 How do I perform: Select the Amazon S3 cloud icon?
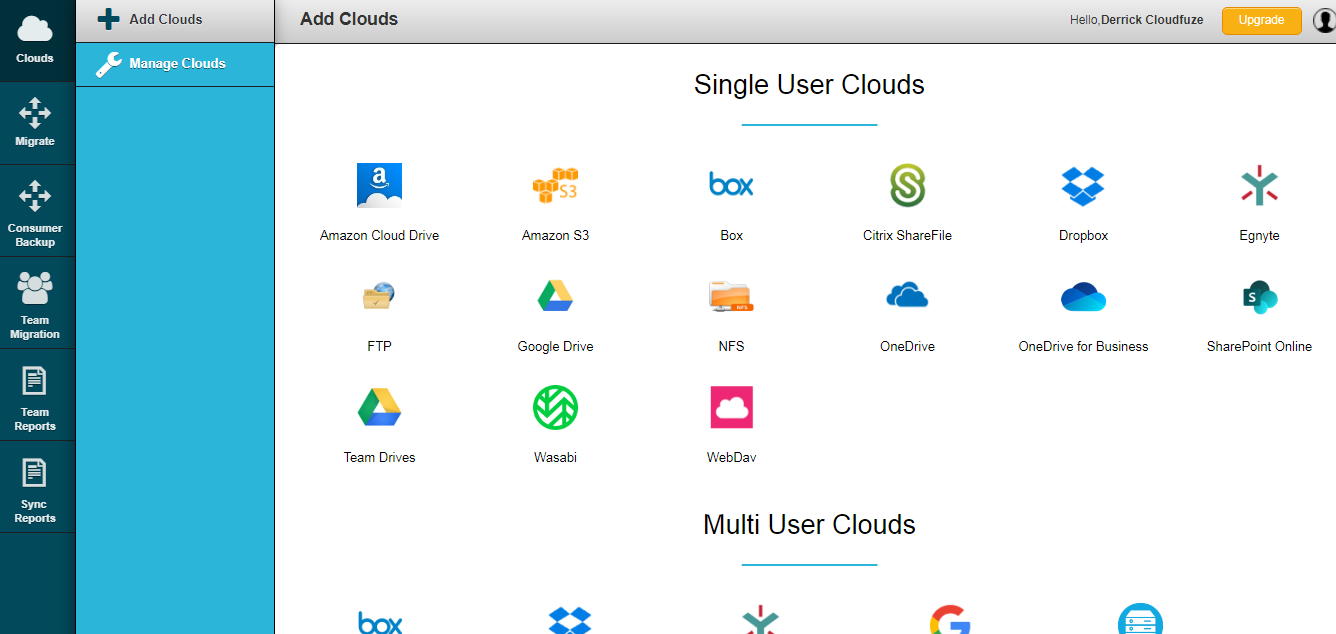click(x=555, y=185)
